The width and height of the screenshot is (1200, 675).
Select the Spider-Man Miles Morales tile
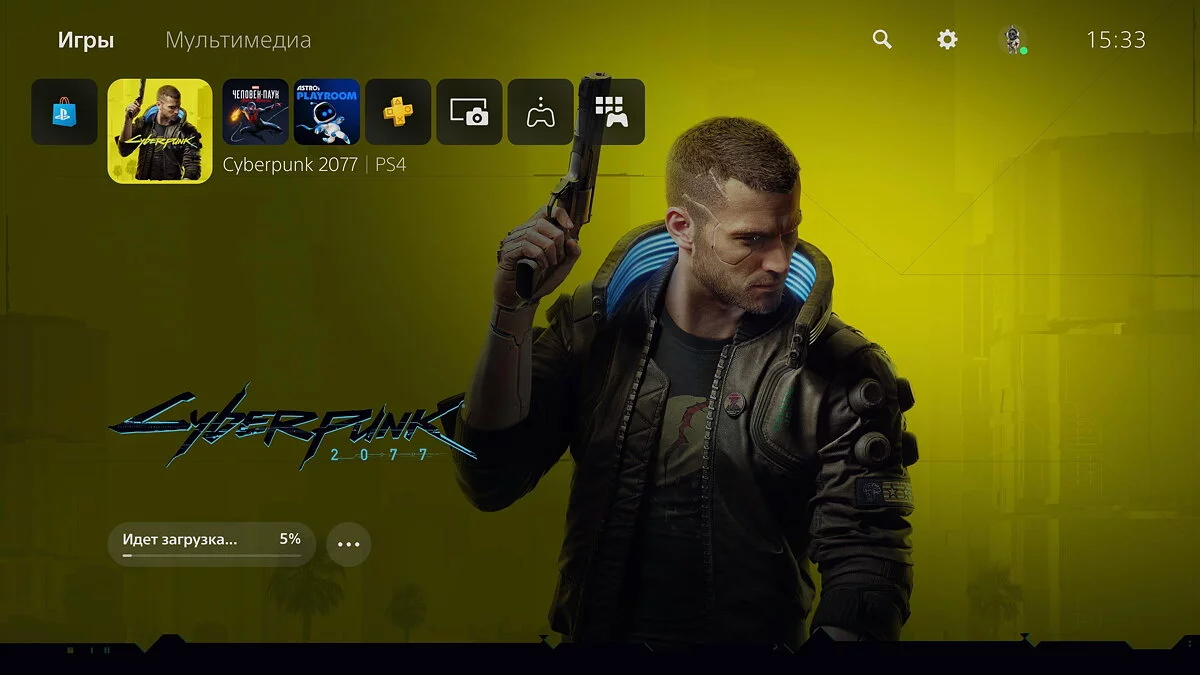coord(256,112)
